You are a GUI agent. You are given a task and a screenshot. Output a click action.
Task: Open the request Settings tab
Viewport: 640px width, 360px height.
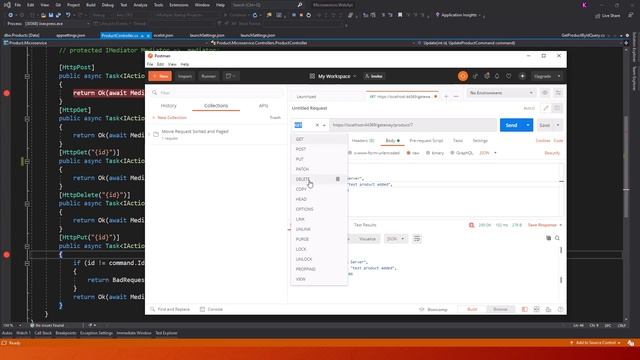click(480, 141)
